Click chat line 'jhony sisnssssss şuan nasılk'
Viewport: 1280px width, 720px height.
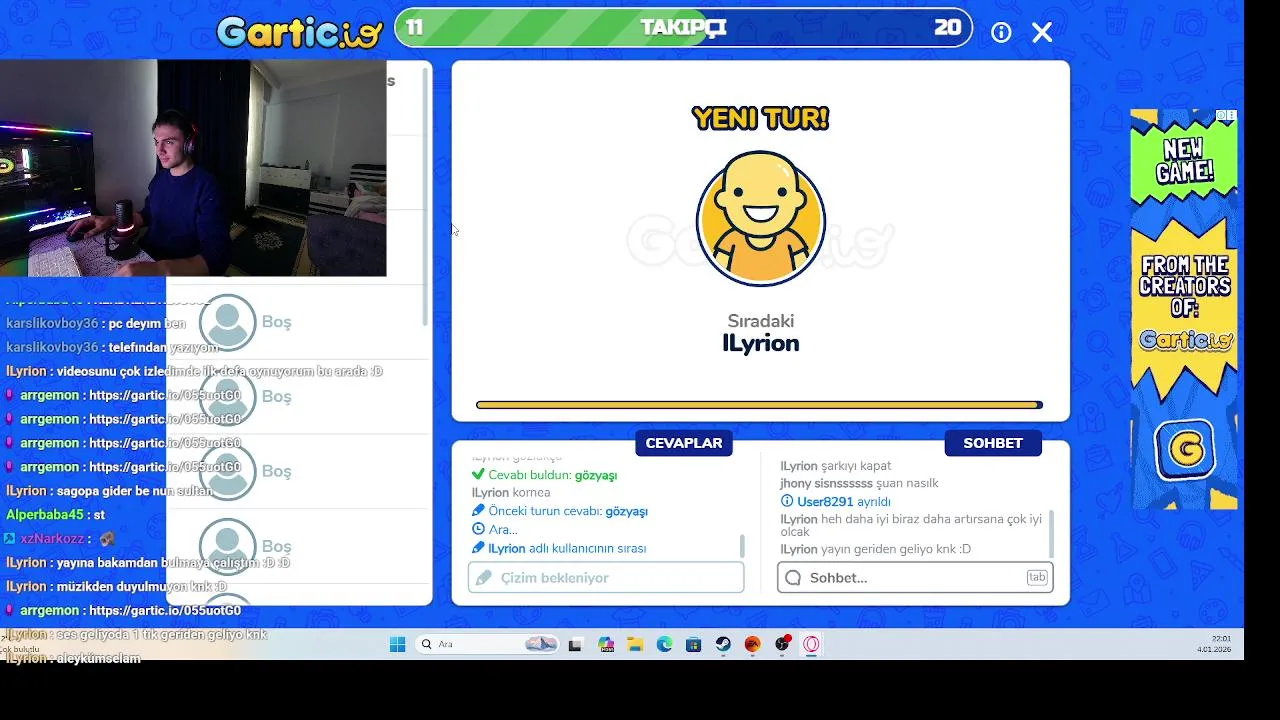[859, 483]
